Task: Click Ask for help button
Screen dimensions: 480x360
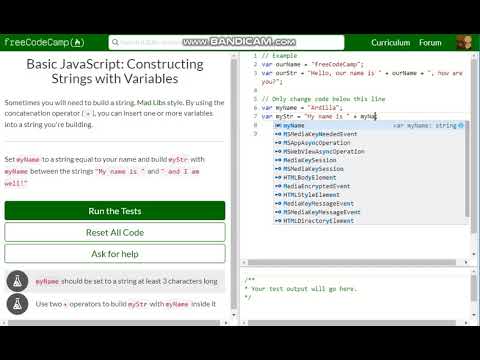Action: coord(115,254)
